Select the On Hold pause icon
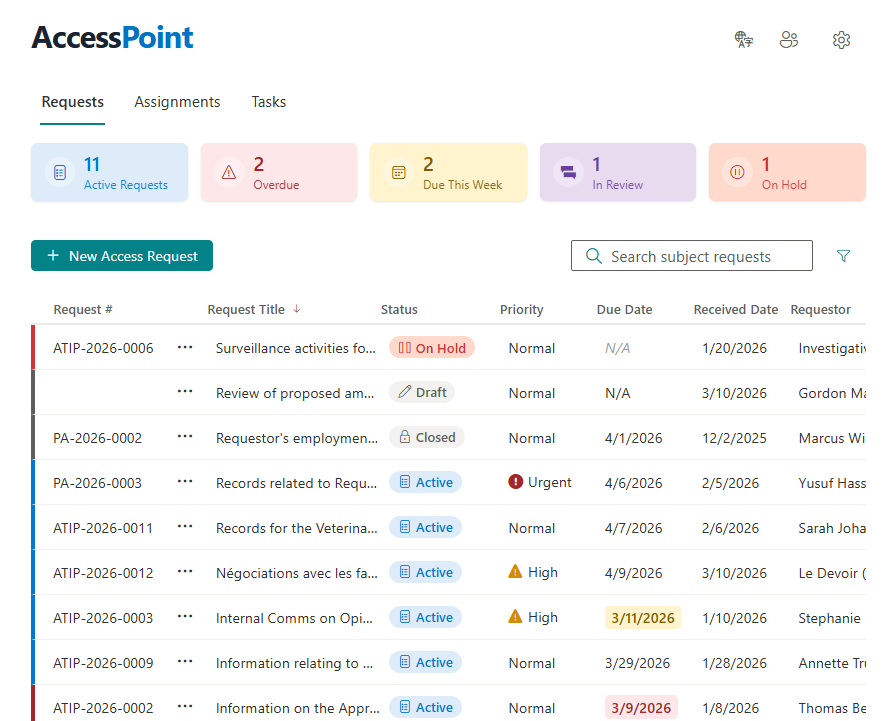Image resolution: width=888 pixels, height=721 pixels. pos(737,171)
